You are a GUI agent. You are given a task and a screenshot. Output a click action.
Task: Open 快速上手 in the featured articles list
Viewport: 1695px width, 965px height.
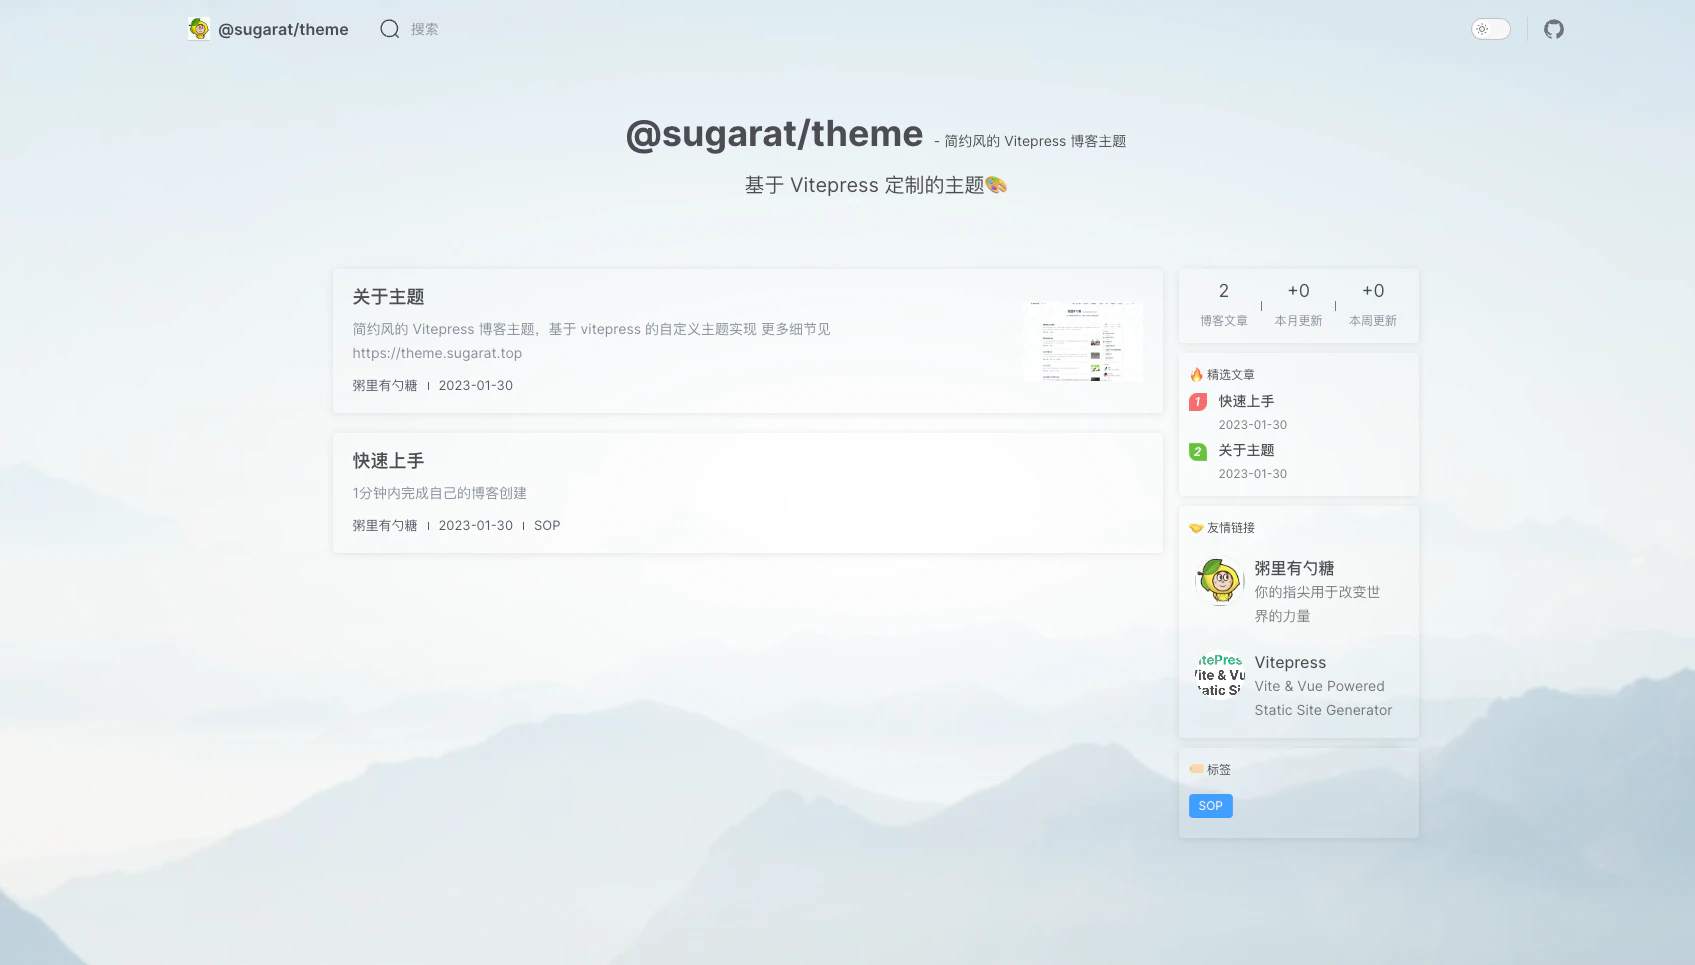pyautogui.click(x=1246, y=401)
